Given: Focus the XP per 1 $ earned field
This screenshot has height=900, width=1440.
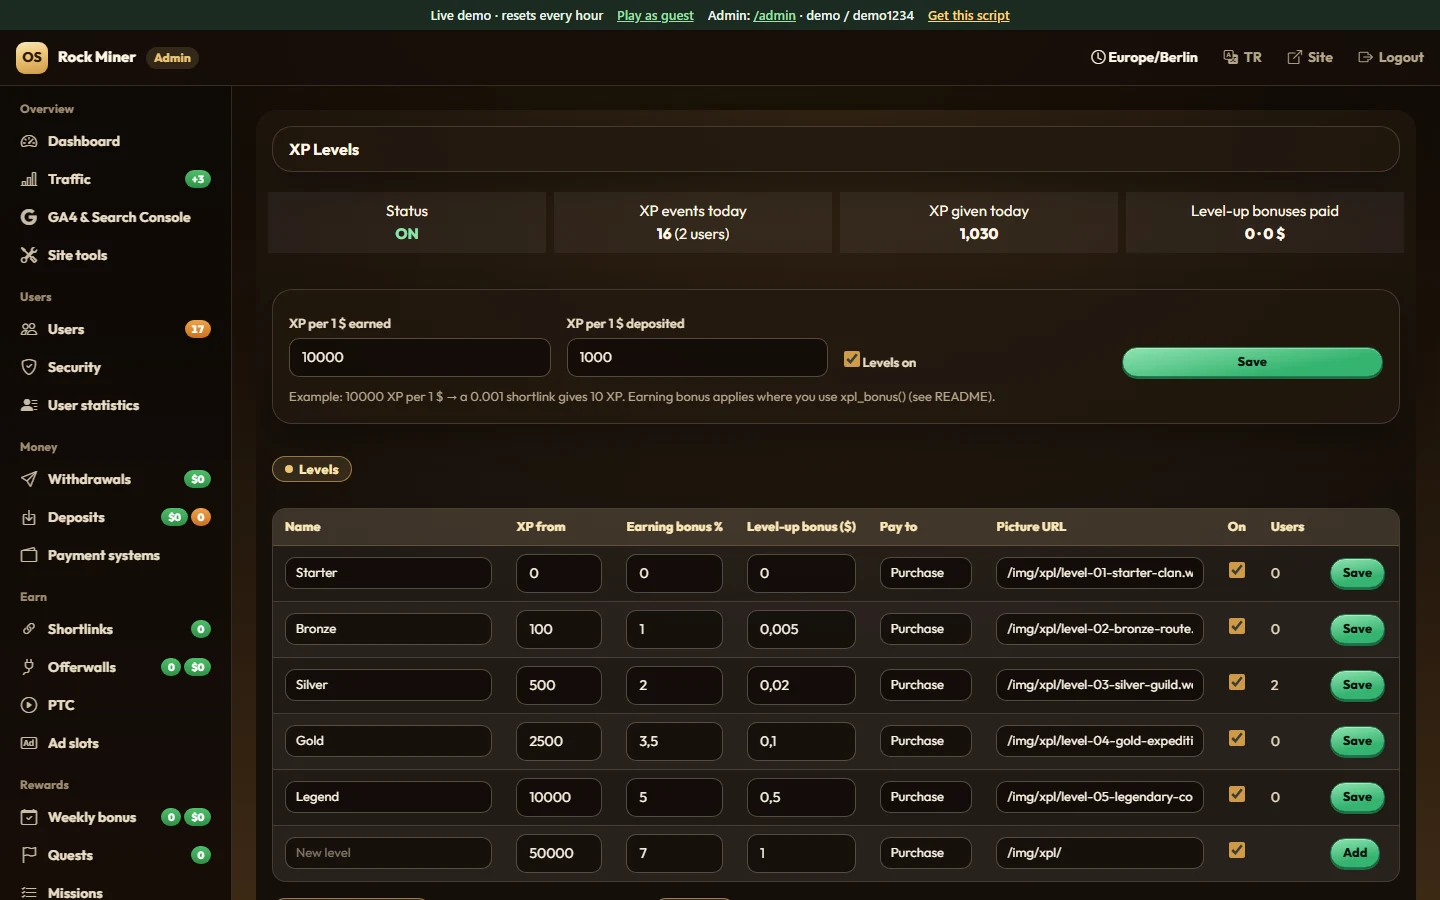Looking at the screenshot, I should 419,357.
